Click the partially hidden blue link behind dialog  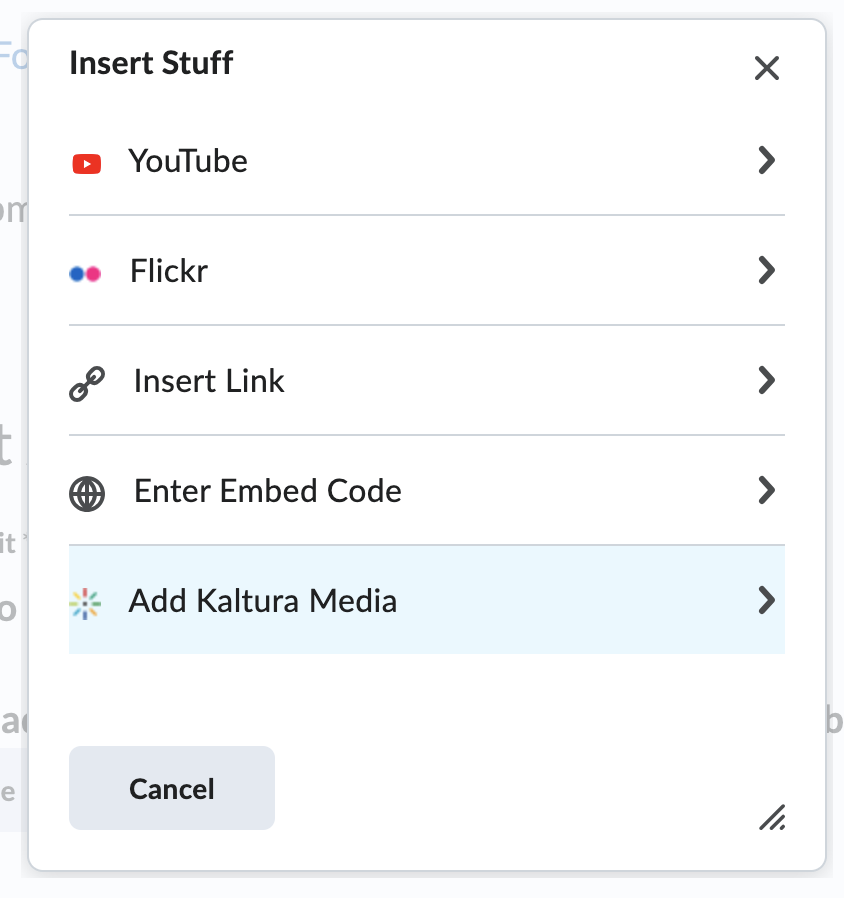(13, 53)
